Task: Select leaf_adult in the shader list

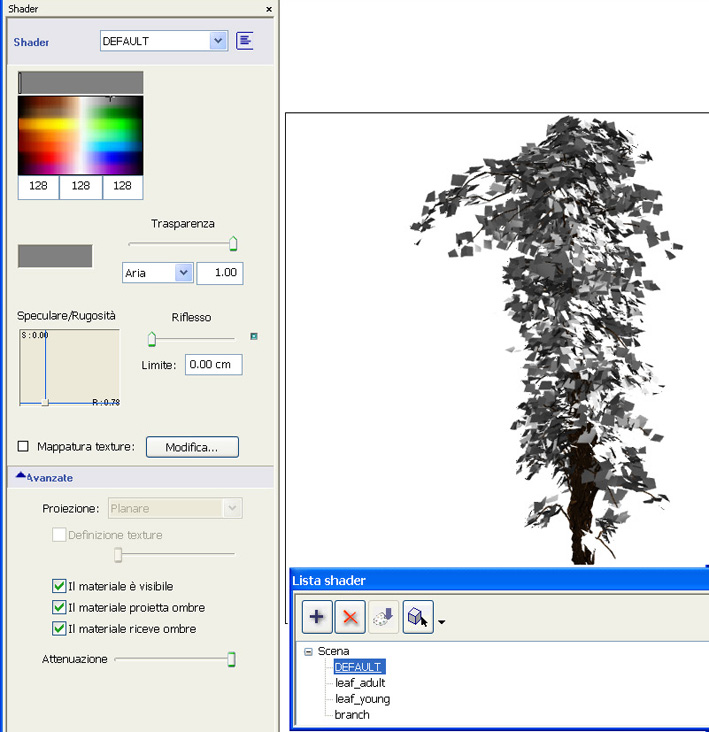Action: point(360,683)
